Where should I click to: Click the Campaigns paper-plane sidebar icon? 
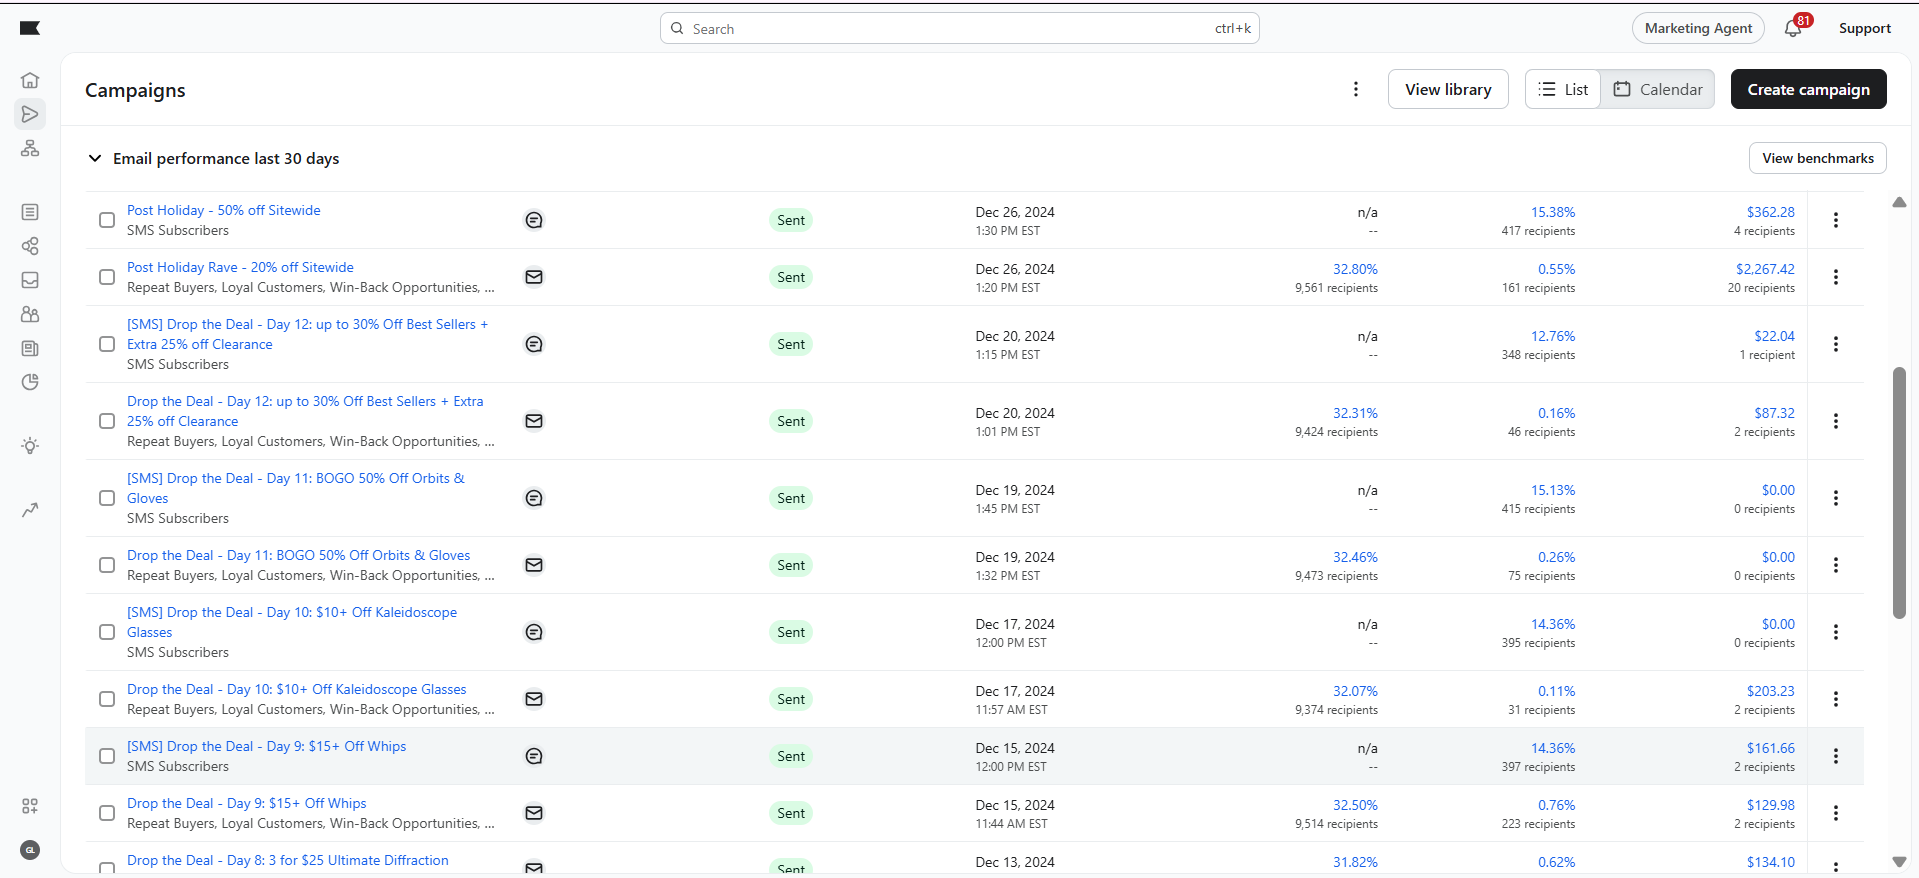coord(30,114)
